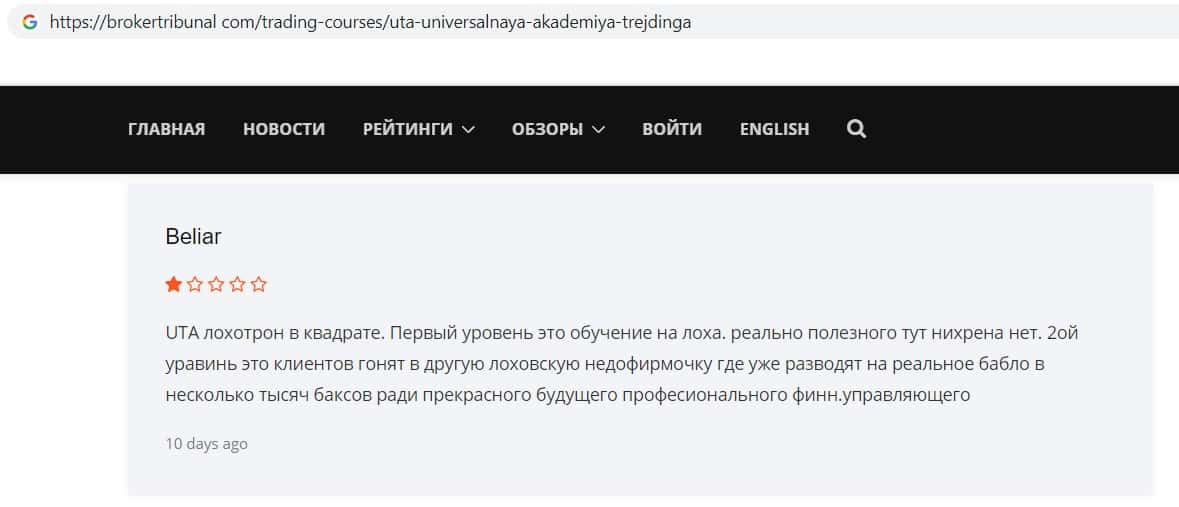Click the fifth rating star
Viewport: 1179px width, 507px height.
click(x=259, y=285)
